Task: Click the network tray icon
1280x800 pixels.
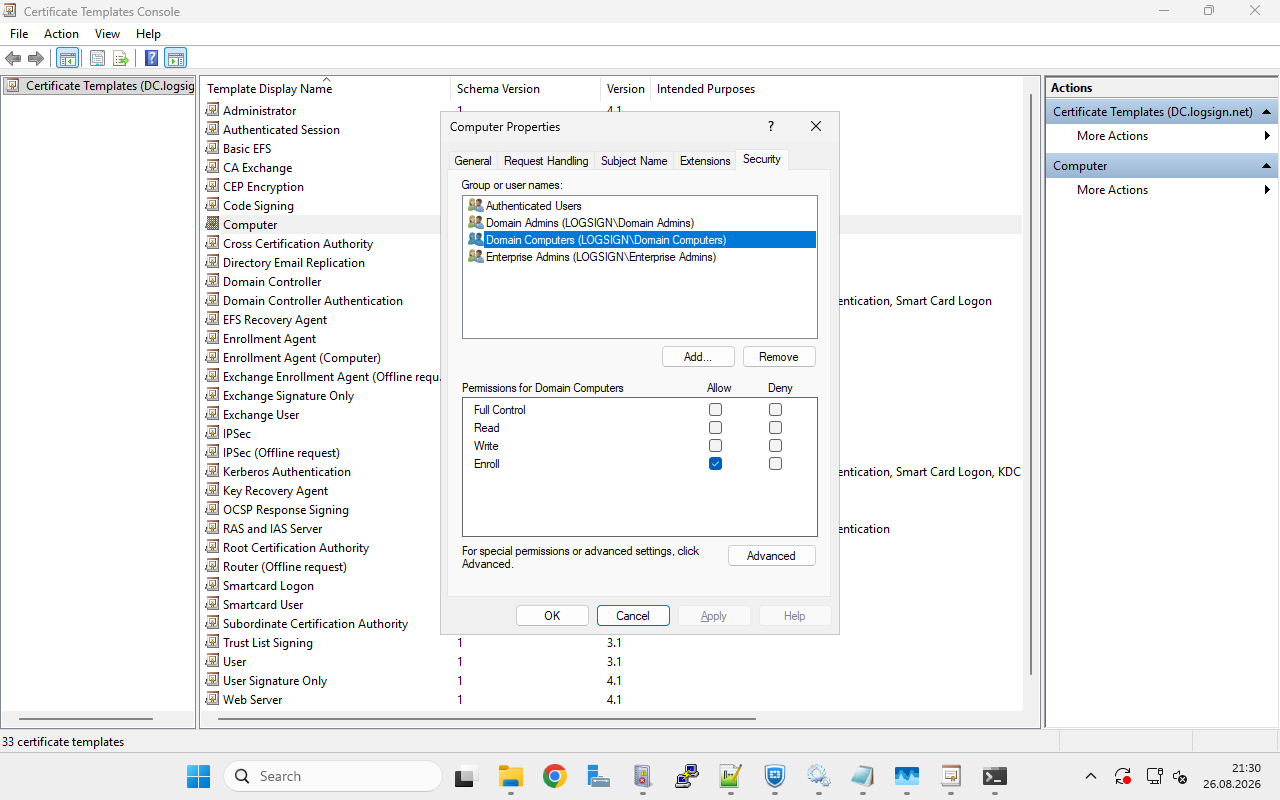Action: 1153,776
